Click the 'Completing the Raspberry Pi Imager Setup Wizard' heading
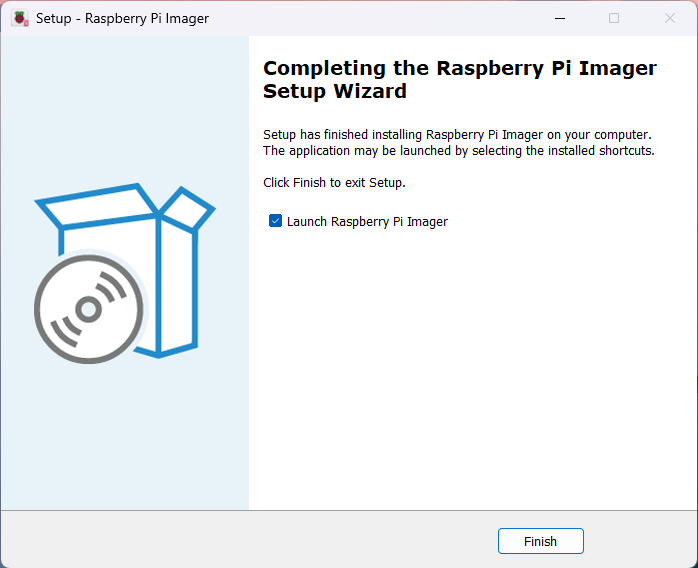Image resolution: width=698 pixels, height=568 pixels. [x=459, y=79]
